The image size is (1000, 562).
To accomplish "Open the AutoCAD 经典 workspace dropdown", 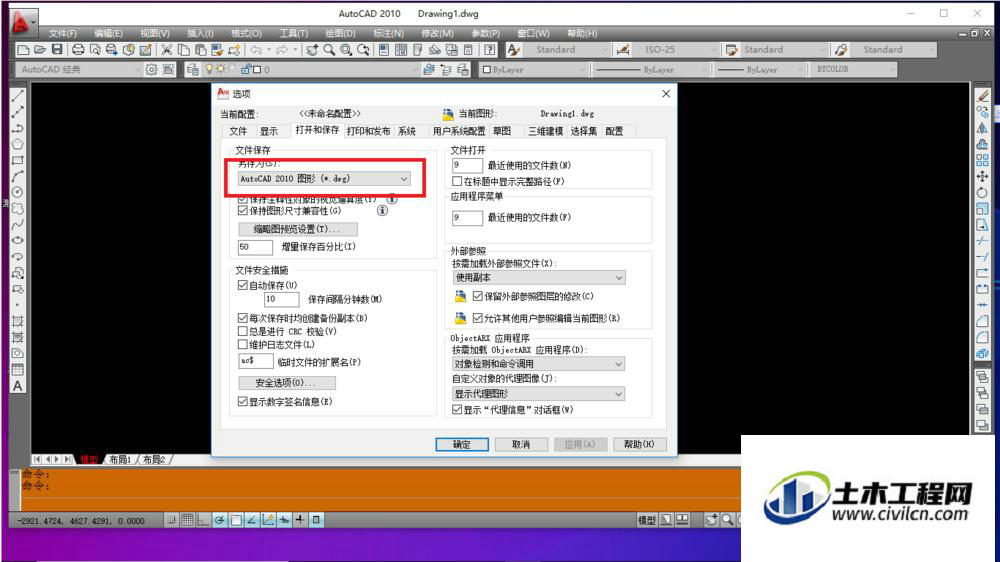I will point(78,70).
